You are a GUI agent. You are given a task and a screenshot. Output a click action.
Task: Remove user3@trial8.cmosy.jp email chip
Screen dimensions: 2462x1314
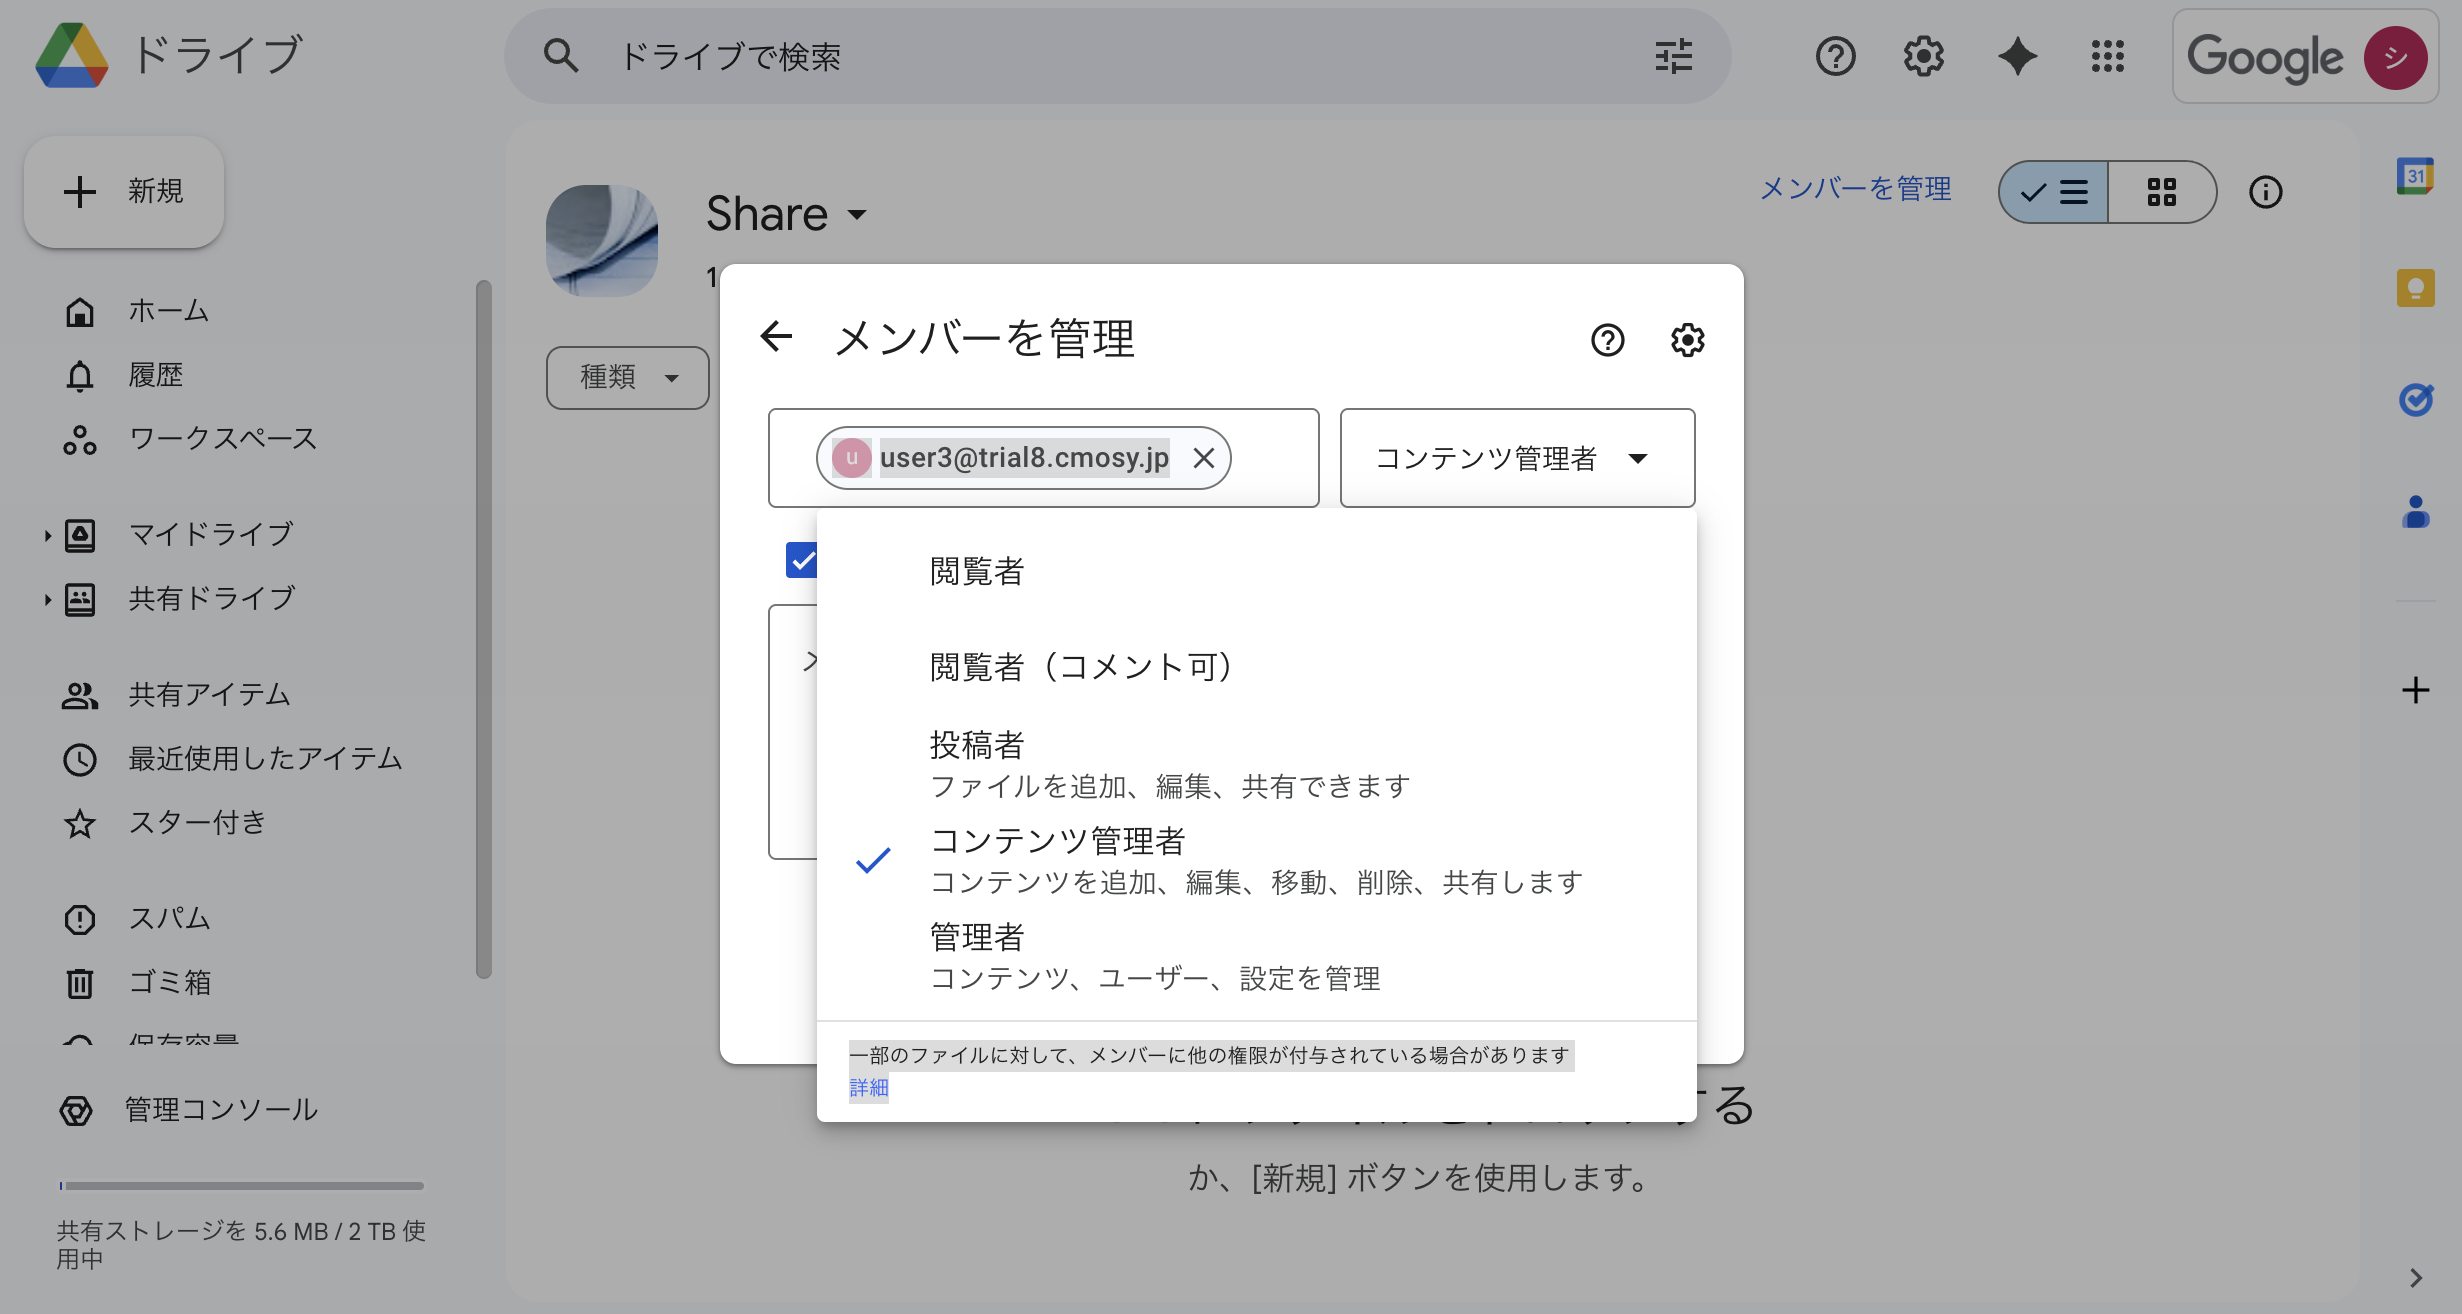(1205, 458)
